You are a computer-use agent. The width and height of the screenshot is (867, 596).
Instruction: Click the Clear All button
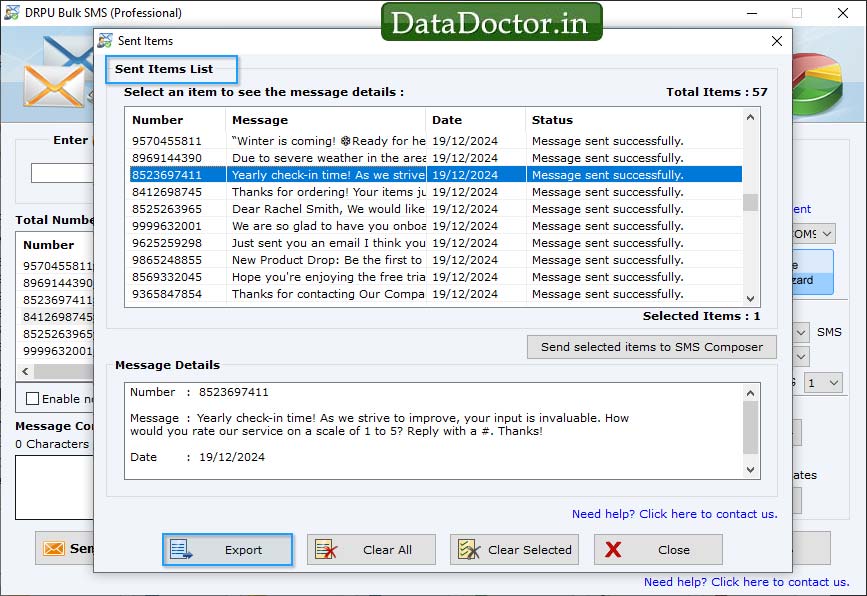pyautogui.click(x=371, y=550)
